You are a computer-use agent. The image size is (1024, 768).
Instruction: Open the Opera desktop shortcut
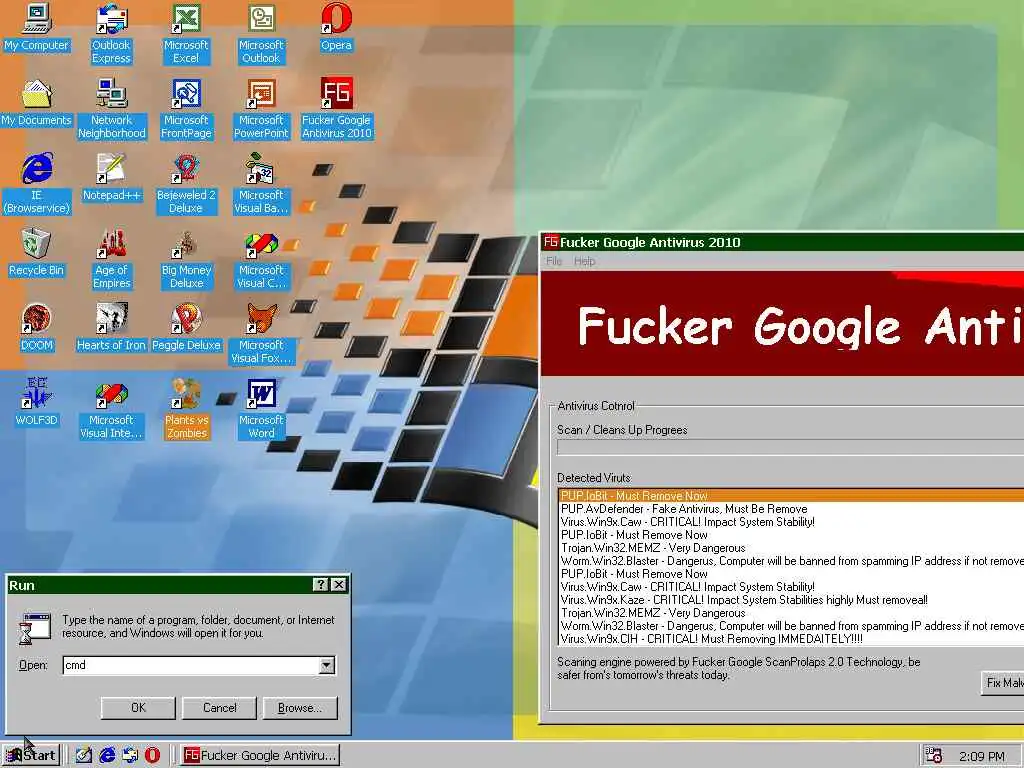[336, 29]
